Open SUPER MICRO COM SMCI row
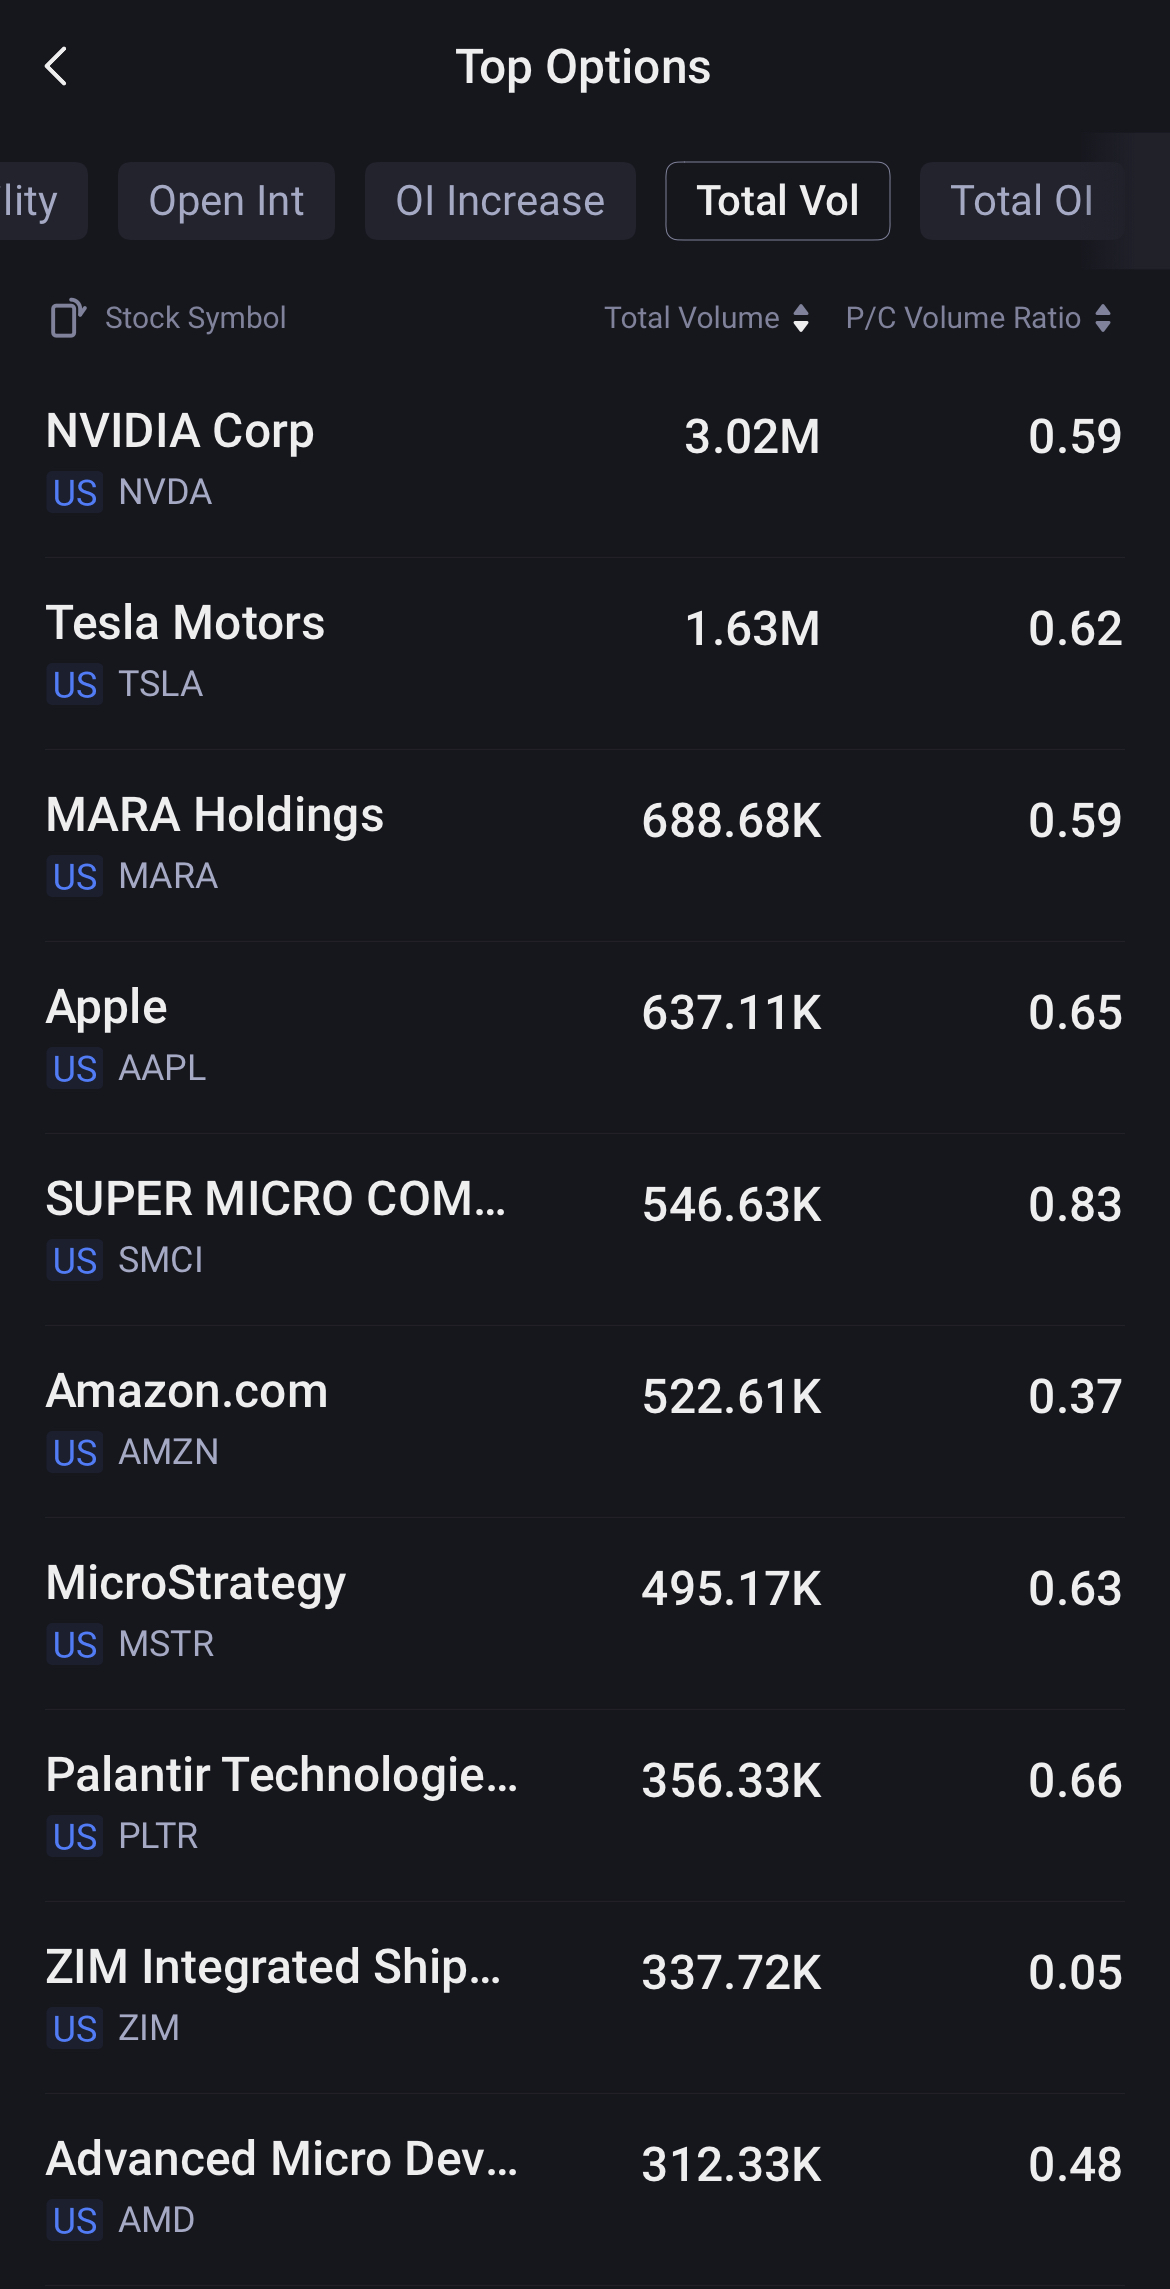Viewport: 1170px width, 2289px height. 584,1228
